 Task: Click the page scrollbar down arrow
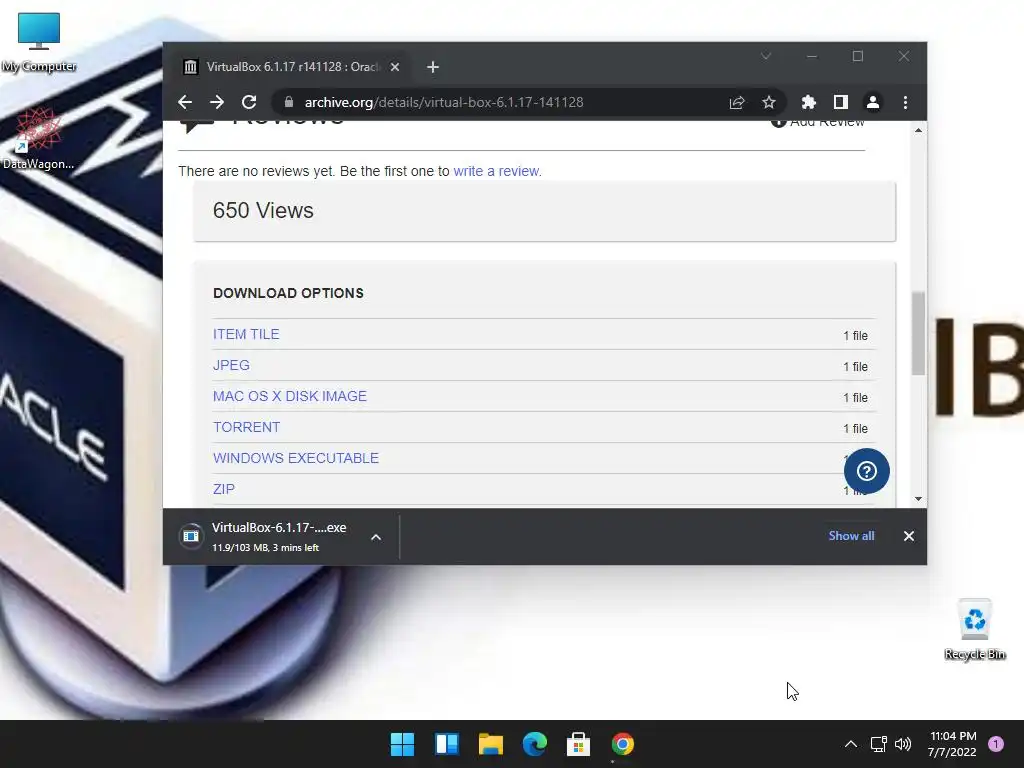(x=918, y=499)
